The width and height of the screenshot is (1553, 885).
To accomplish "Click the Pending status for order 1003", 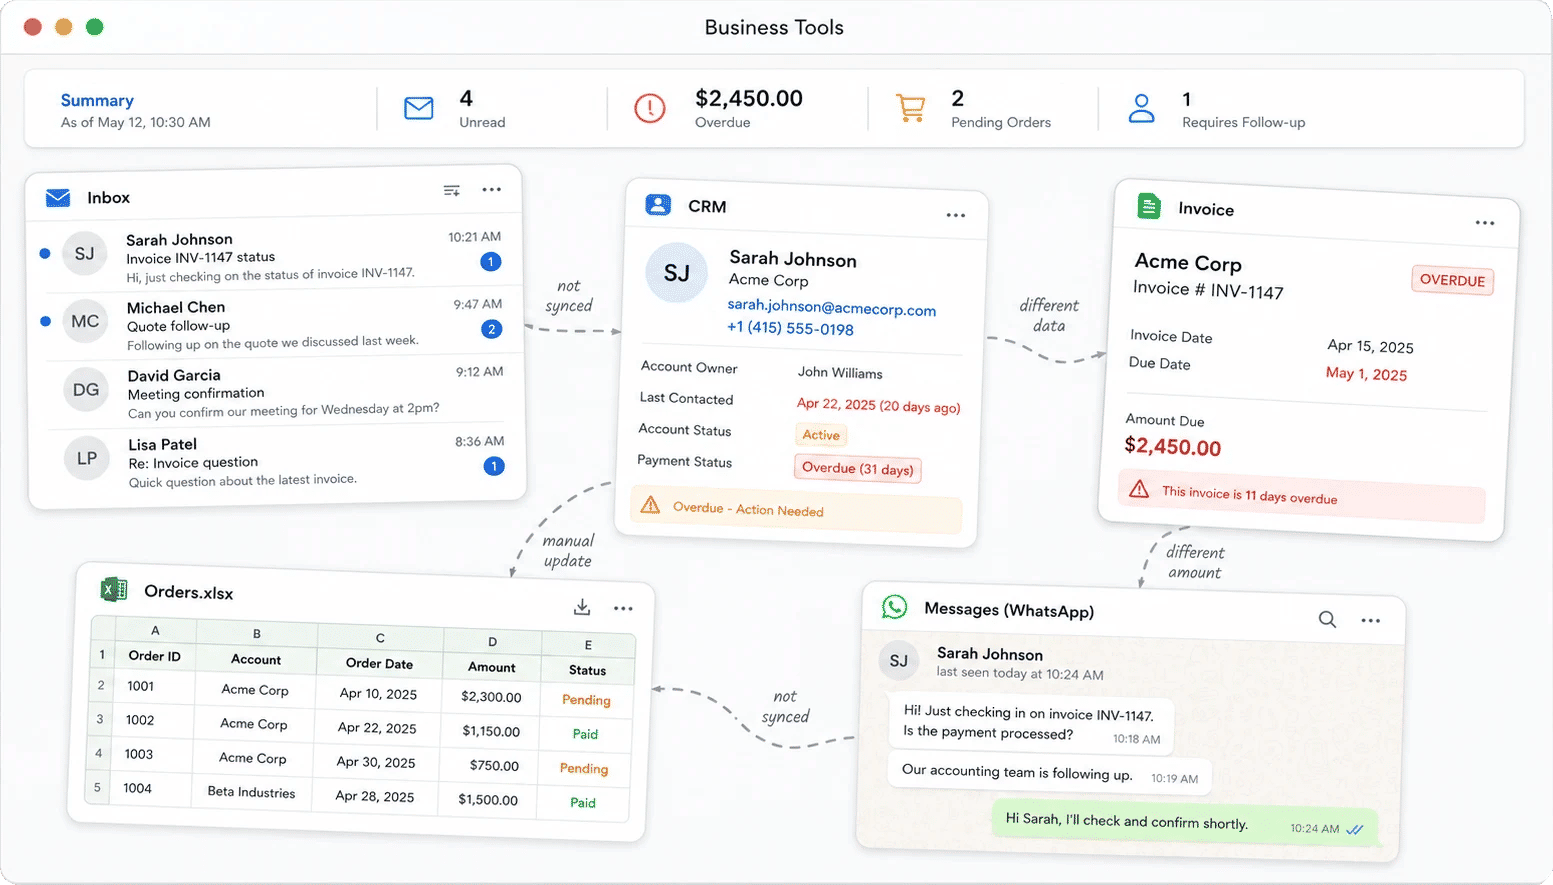I will pyautogui.click(x=584, y=768).
